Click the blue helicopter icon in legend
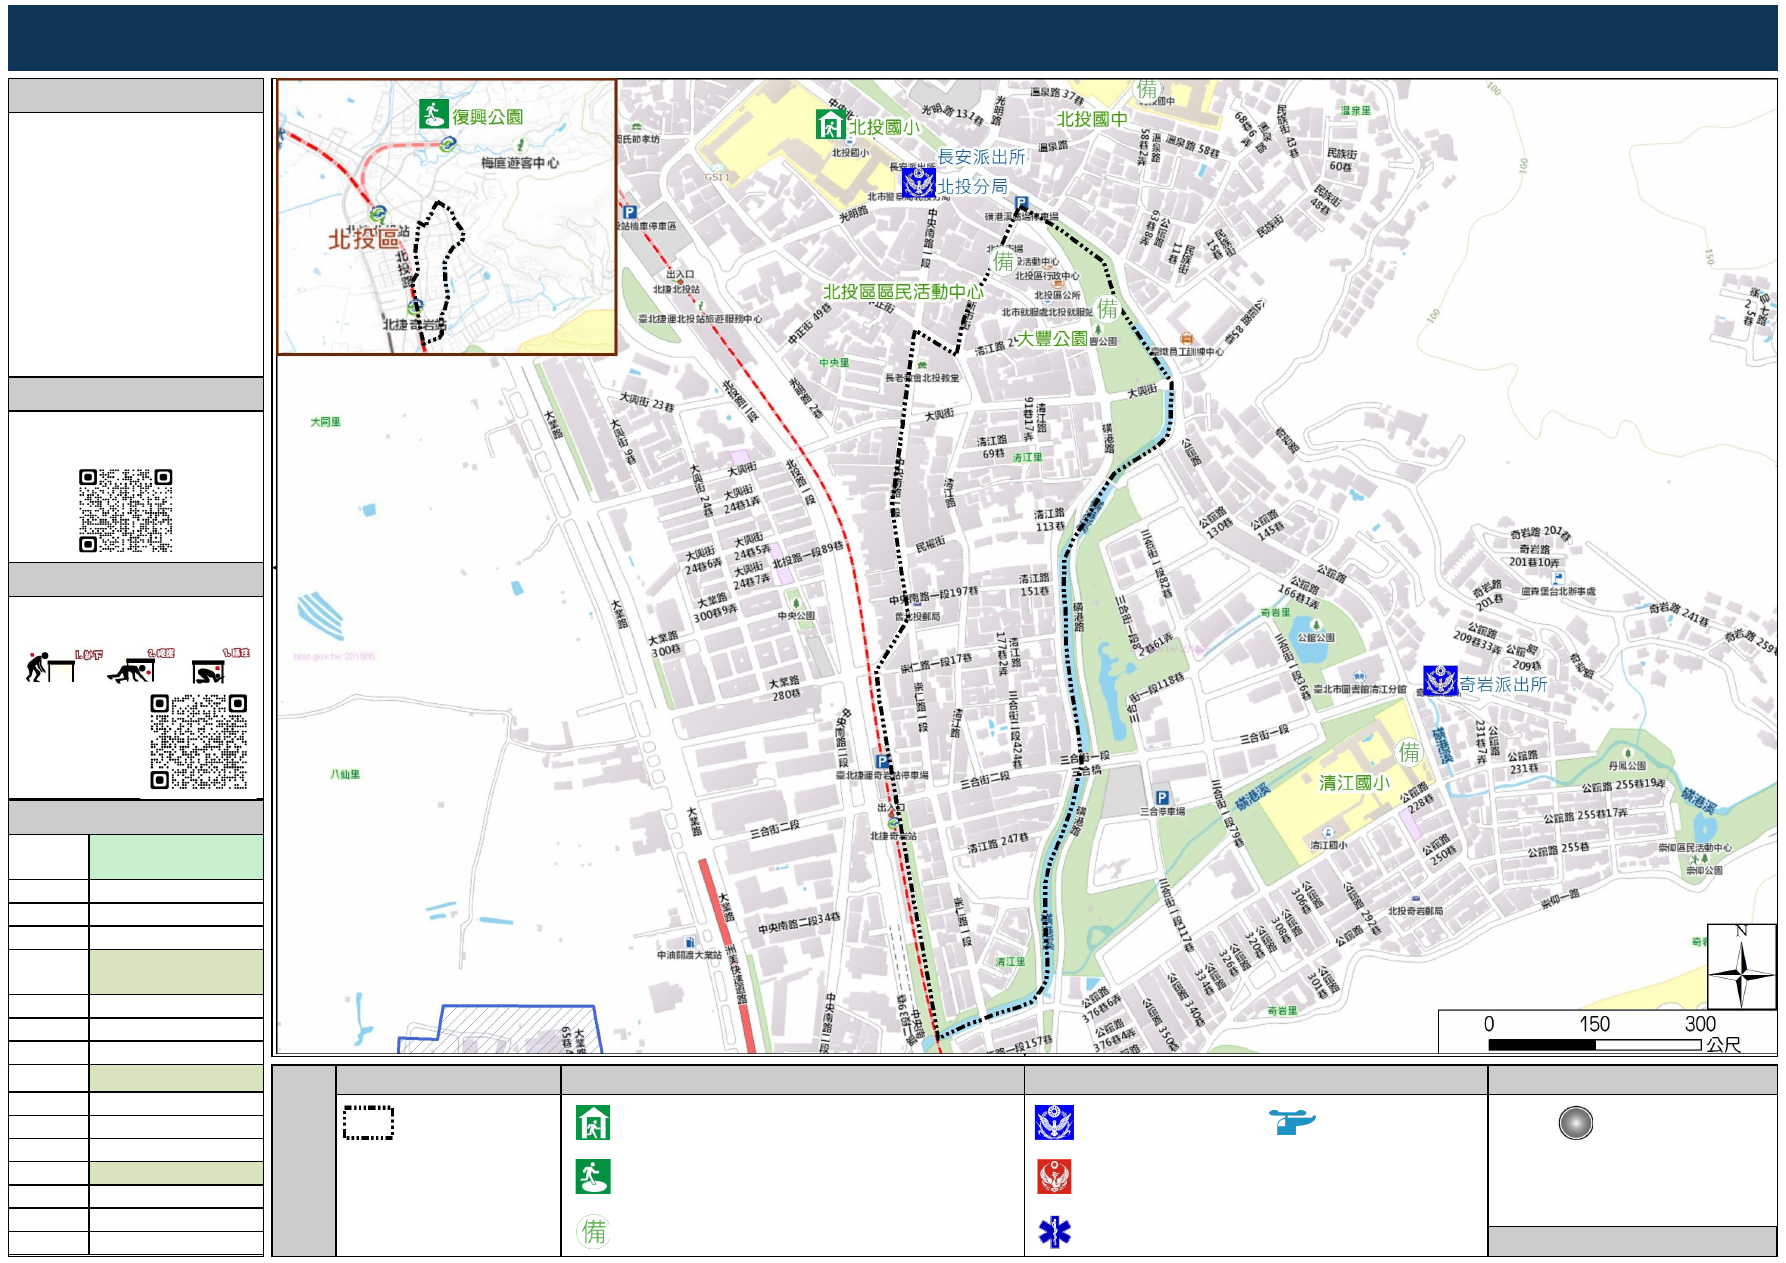Image resolution: width=1786 pixels, height=1263 pixels. tap(1292, 1122)
